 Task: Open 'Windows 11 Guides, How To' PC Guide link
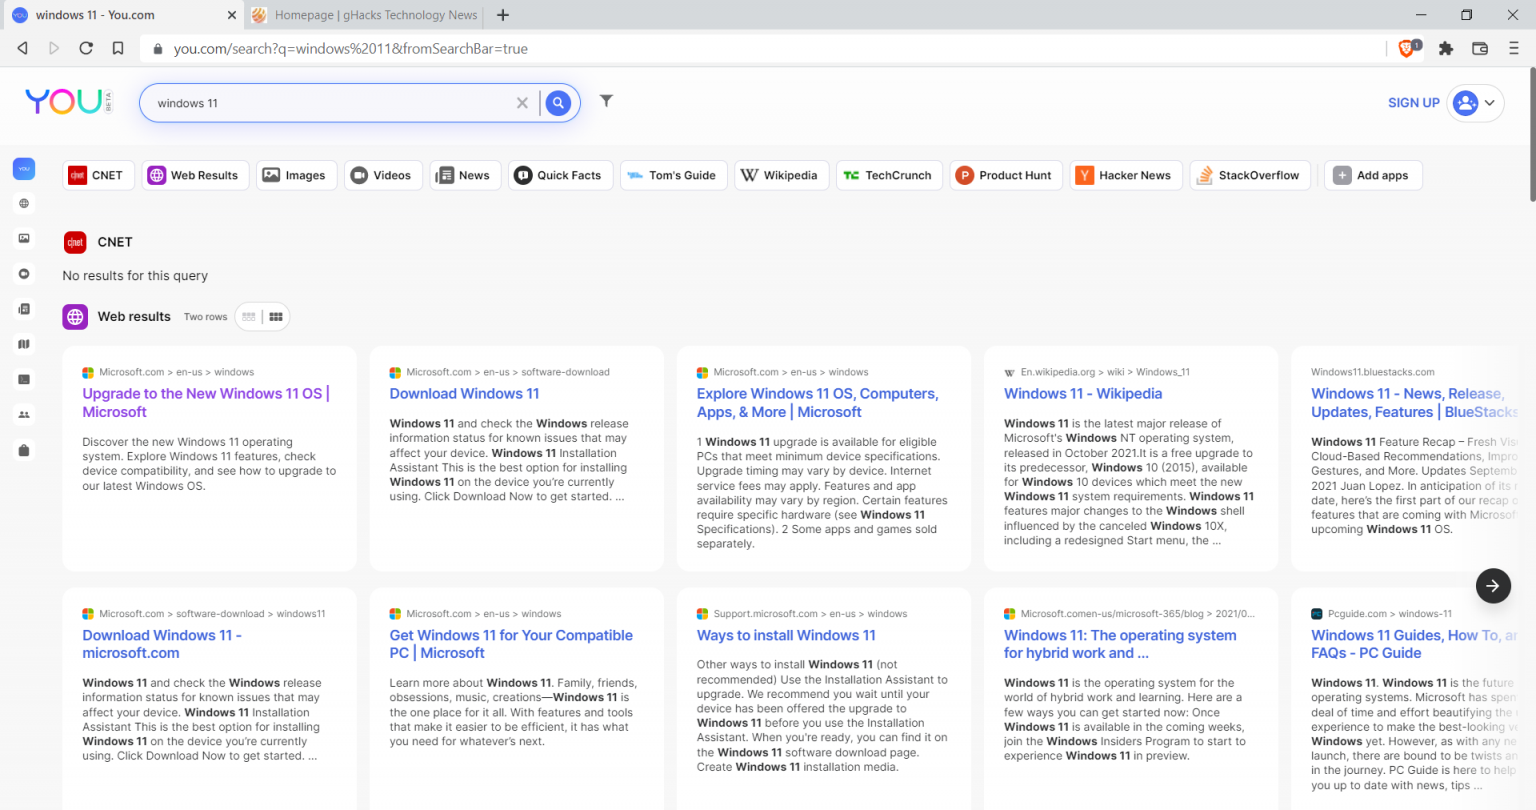1413,644
